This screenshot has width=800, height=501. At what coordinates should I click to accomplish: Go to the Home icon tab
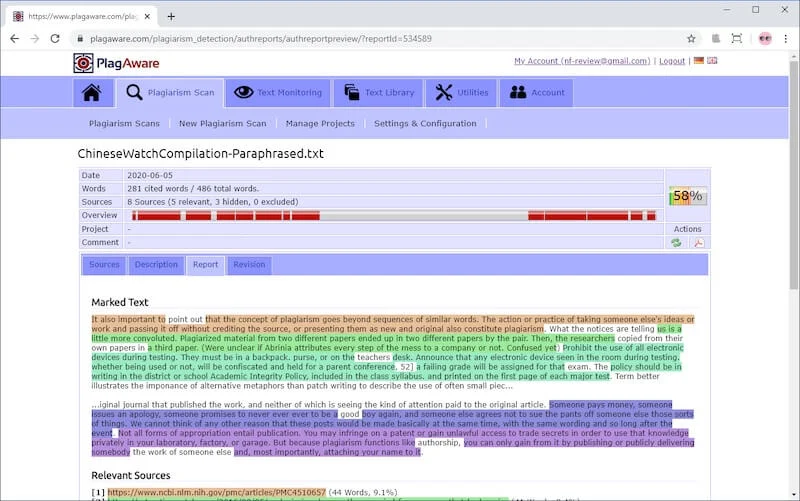click(x=92, y=93)
